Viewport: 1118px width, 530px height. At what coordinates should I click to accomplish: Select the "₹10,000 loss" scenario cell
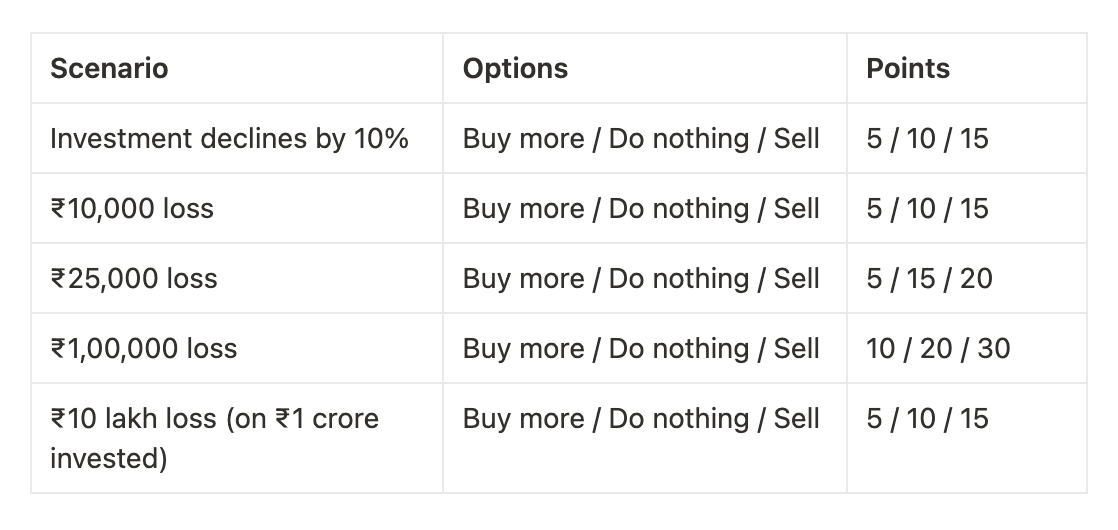tap(132, 209)
